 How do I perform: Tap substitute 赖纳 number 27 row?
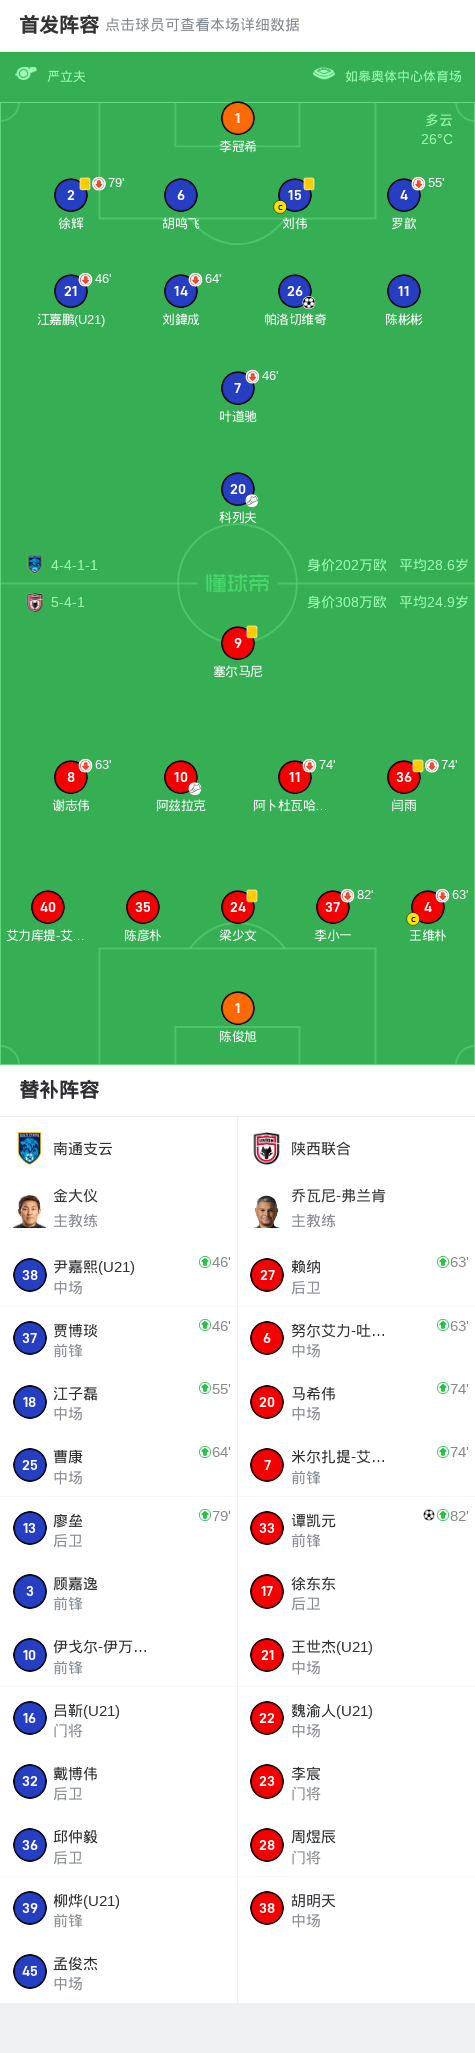(356, 1275)
